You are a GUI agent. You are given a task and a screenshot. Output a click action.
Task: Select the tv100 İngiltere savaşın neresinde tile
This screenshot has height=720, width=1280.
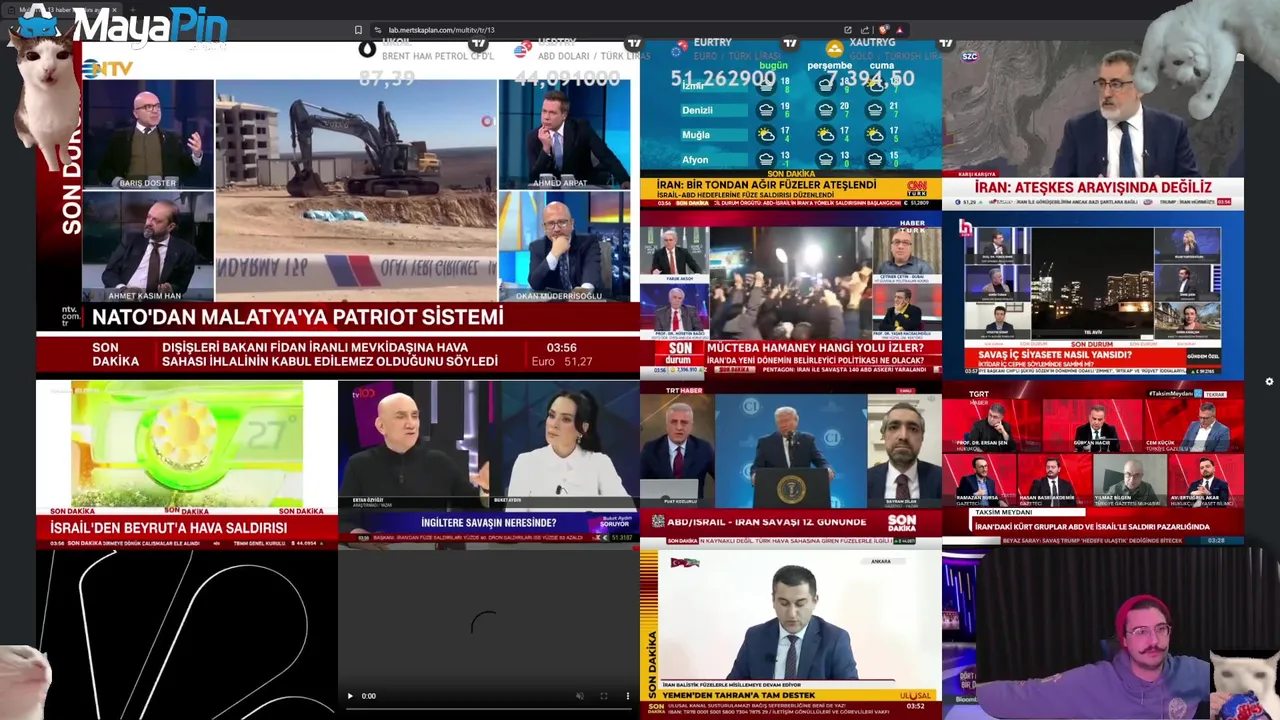coord(488,464)
